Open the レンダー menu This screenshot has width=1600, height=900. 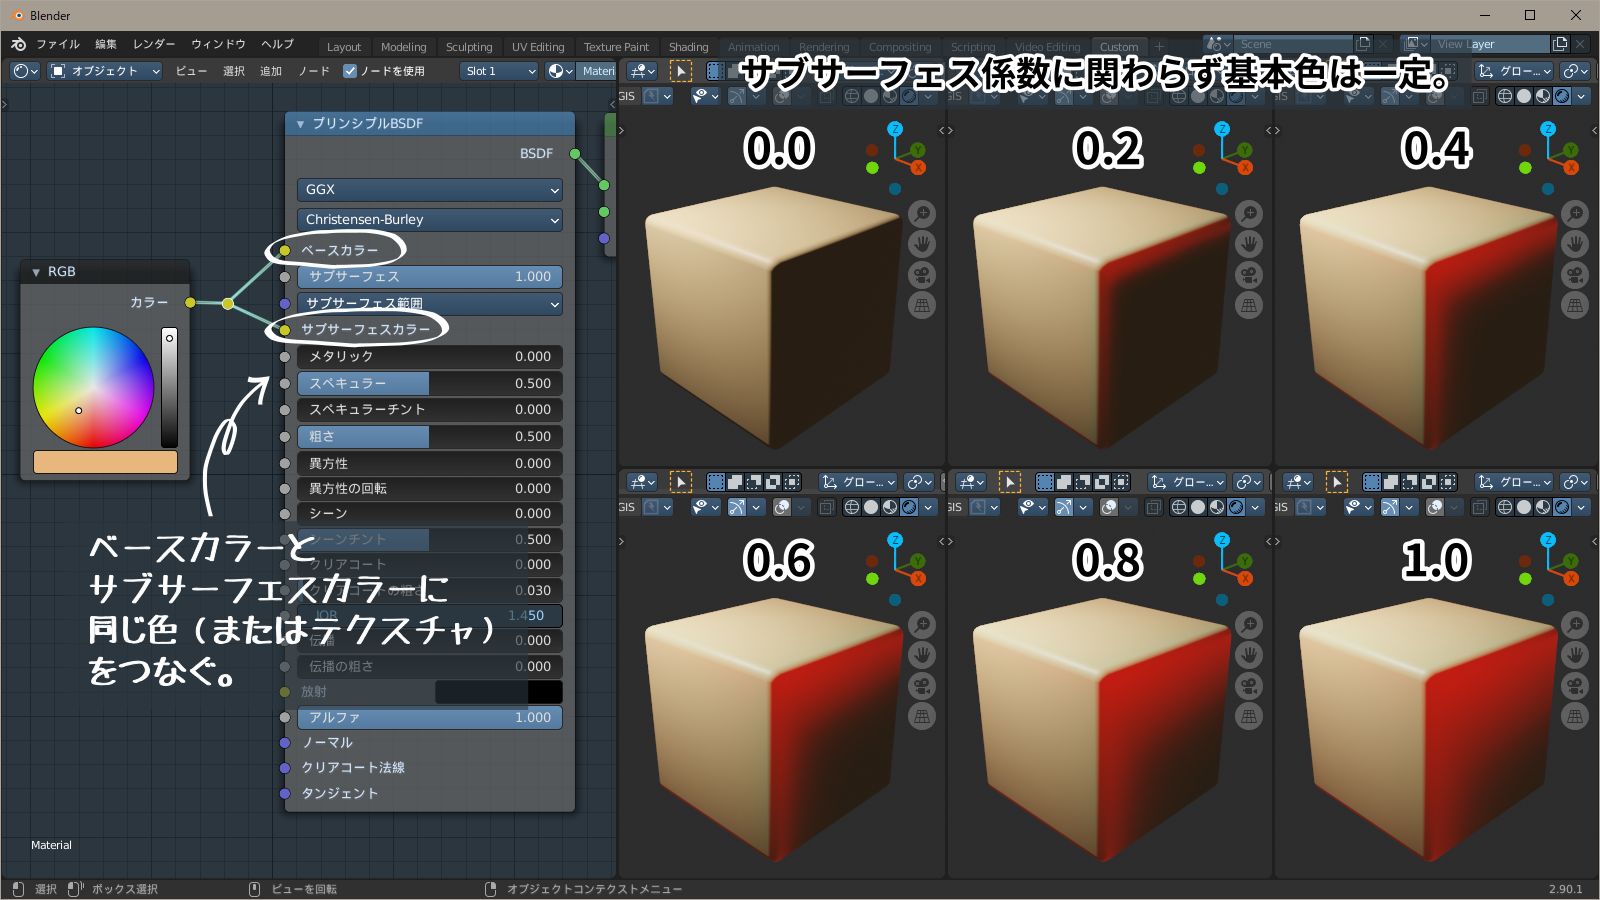point(154,44)
